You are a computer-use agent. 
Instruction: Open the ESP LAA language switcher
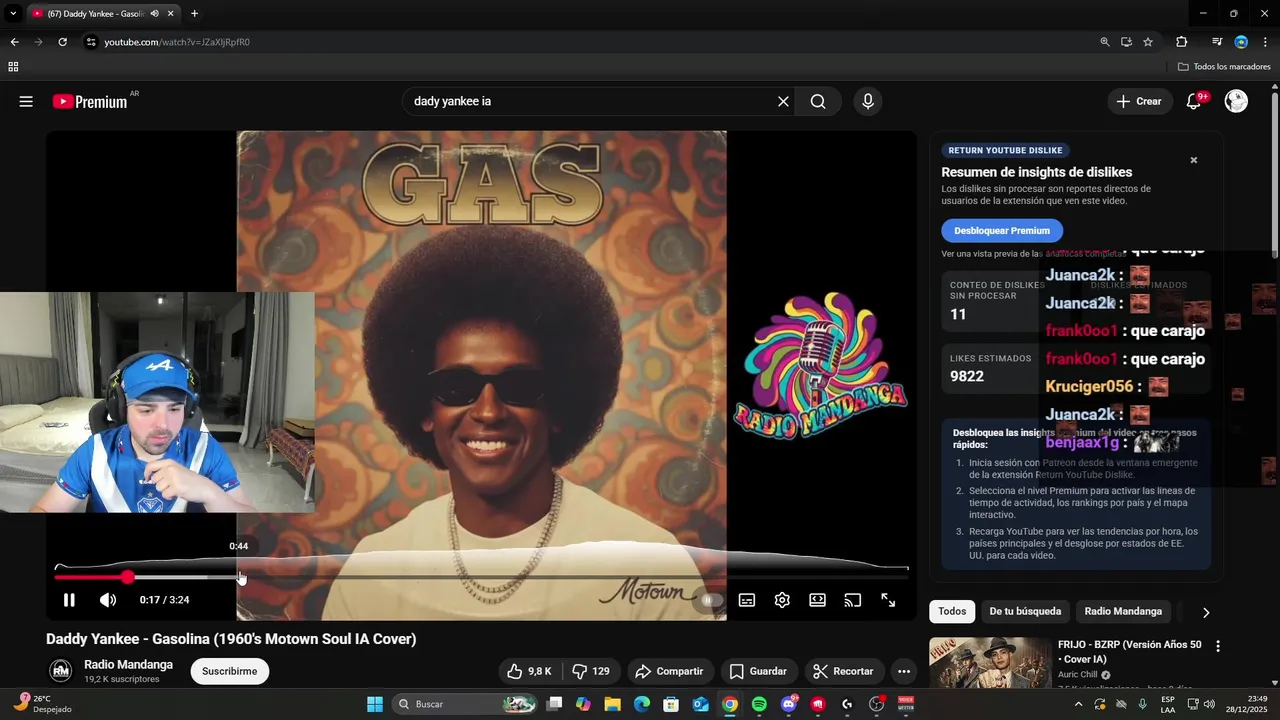(1168, 704)
